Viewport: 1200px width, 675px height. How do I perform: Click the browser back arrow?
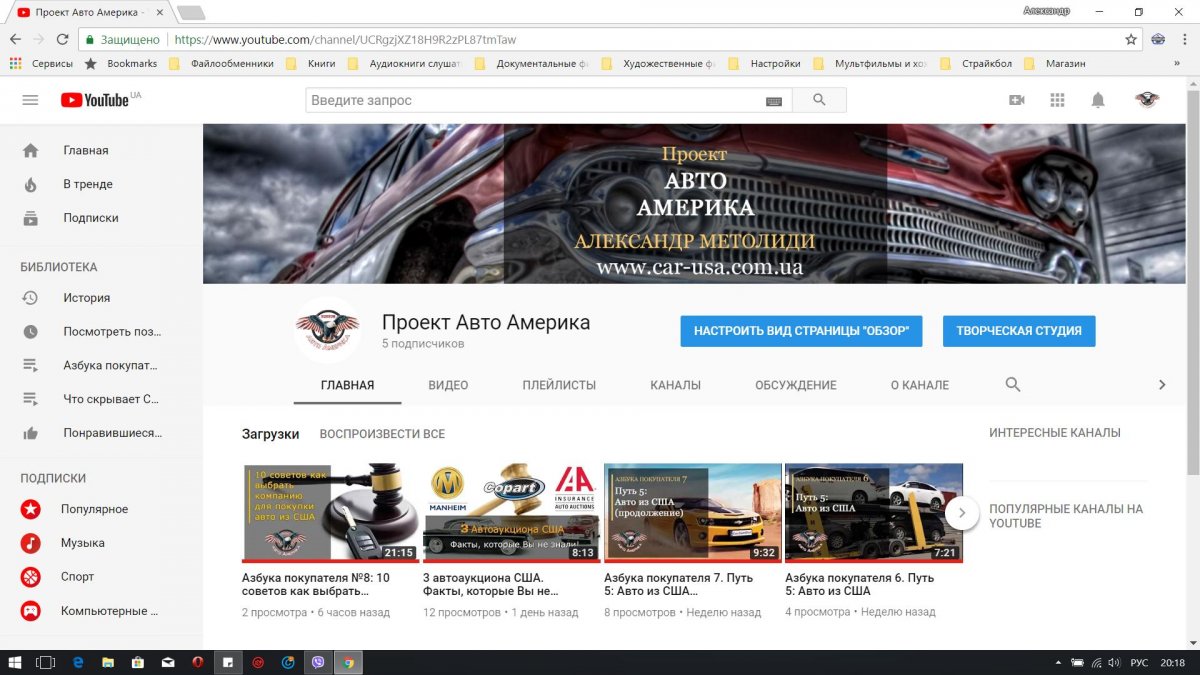pyautogui.click(x=14, y=39)
